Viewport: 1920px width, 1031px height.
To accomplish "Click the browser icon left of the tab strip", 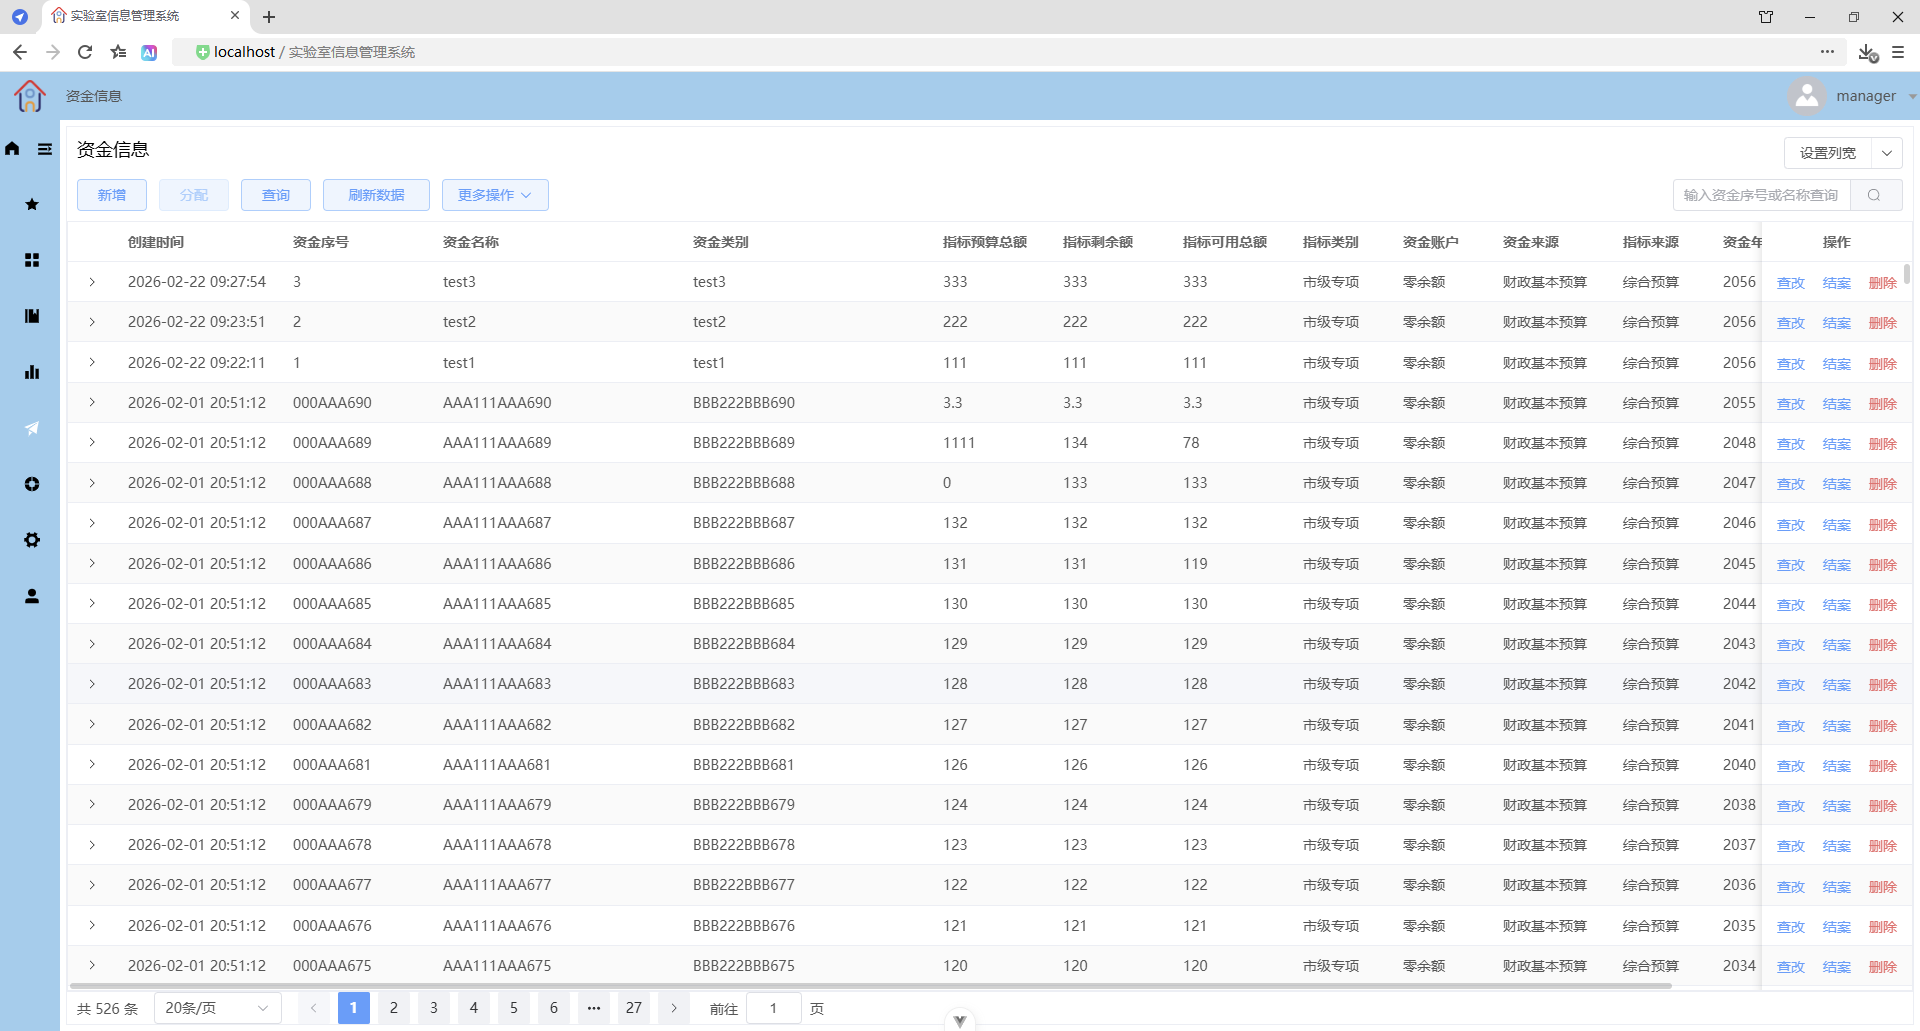I will tap(20, 17).
